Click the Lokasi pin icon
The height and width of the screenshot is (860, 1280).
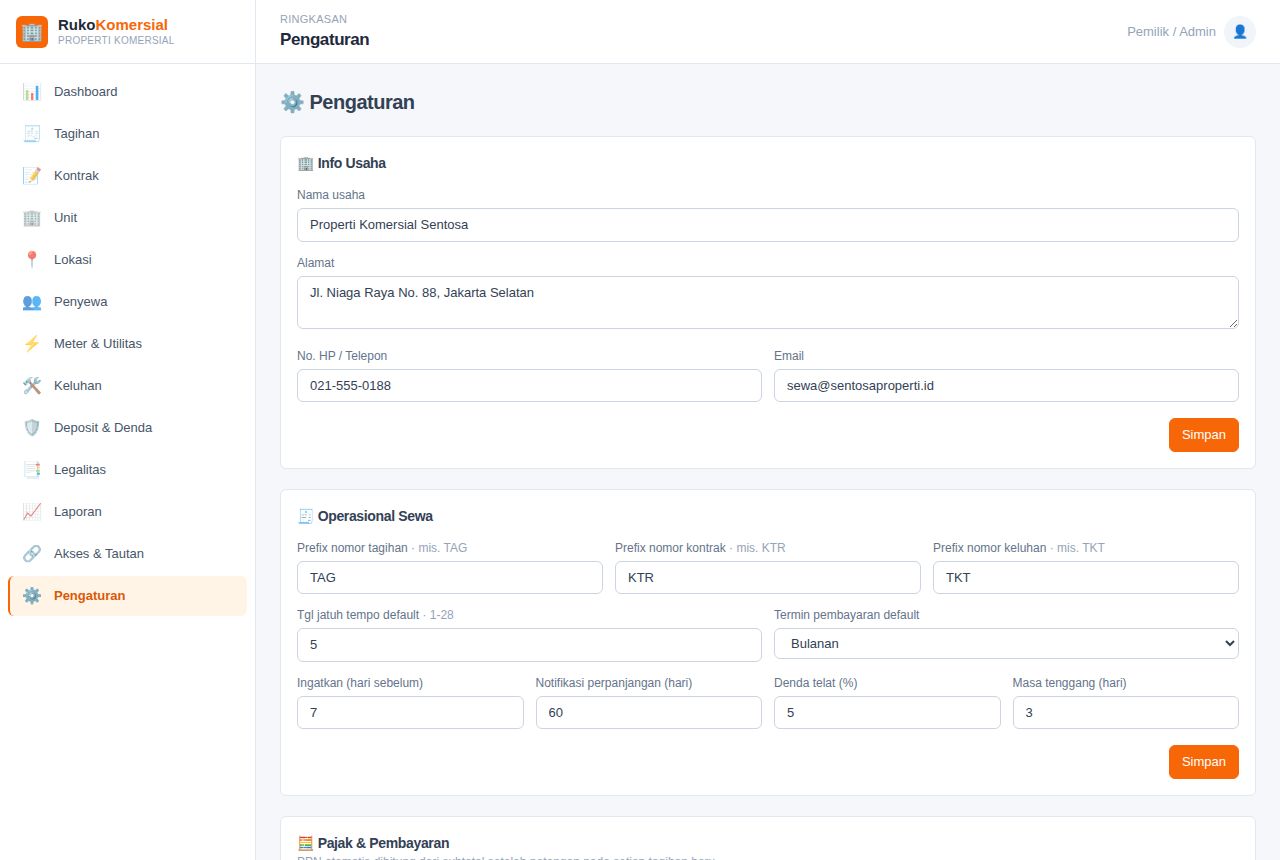(x=32, y=260)
